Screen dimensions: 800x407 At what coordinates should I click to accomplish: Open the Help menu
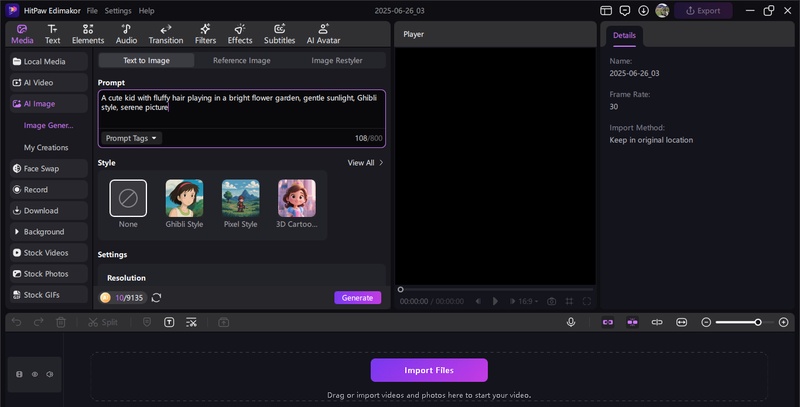146,11
